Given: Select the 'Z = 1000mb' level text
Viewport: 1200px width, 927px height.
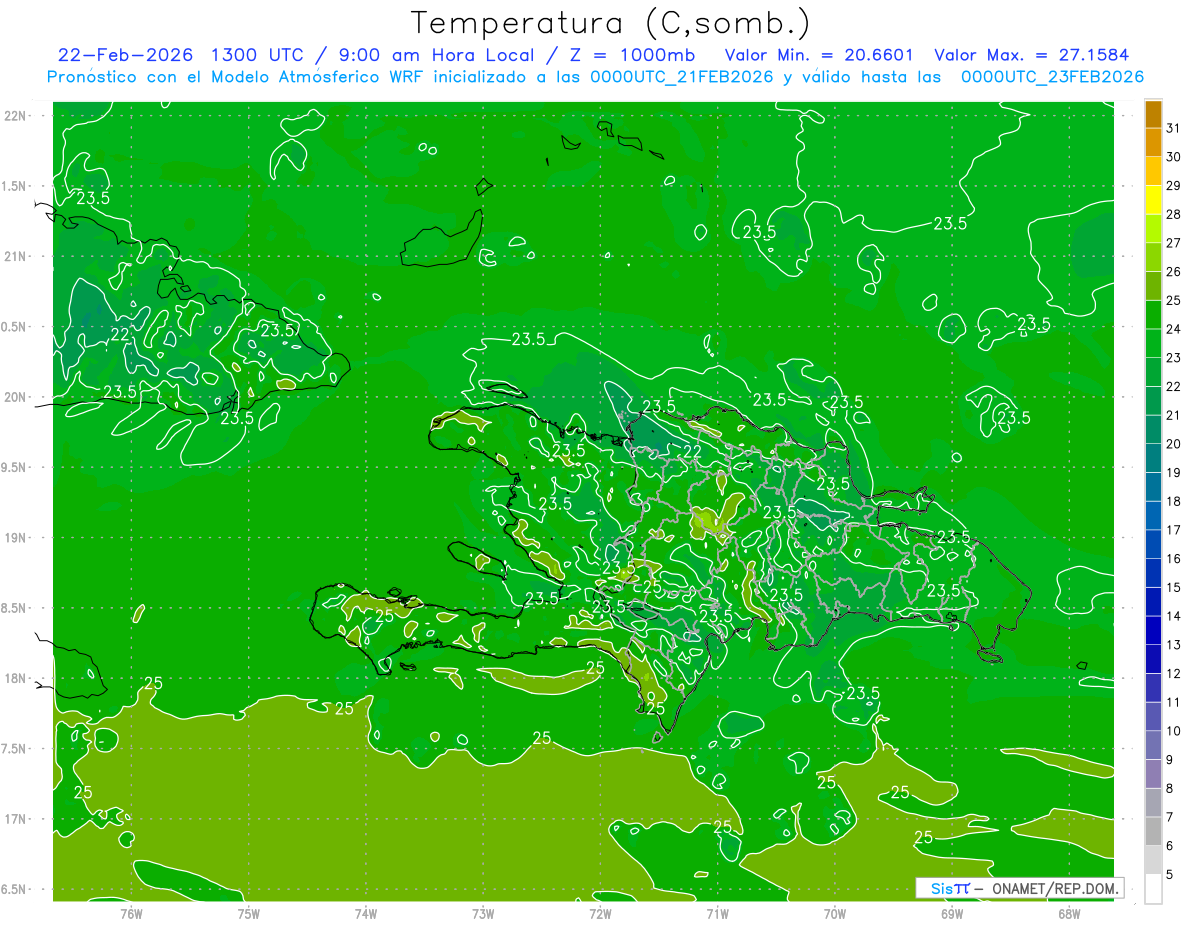Looking at the screenshot, I should (x=631, y=55).
